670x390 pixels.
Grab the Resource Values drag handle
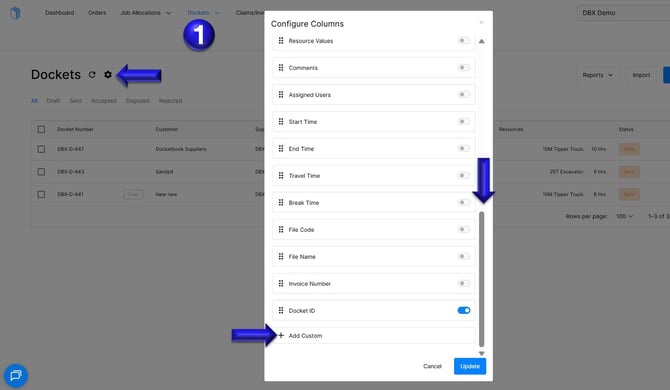pyautogui.click(x=281, y=41)
